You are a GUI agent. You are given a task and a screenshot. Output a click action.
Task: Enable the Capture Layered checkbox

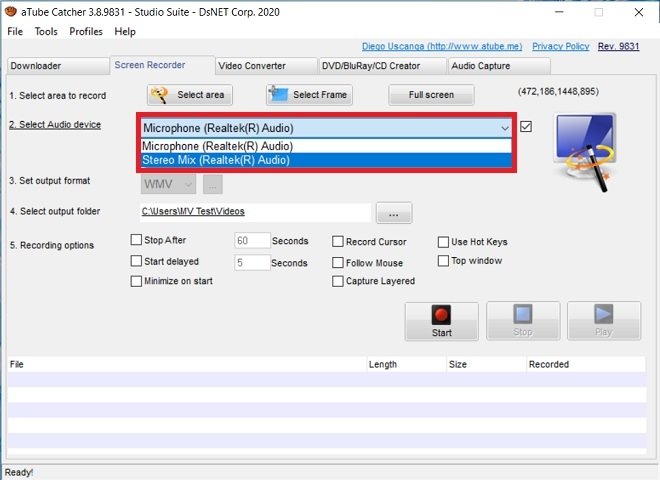(x=338, y=281)
